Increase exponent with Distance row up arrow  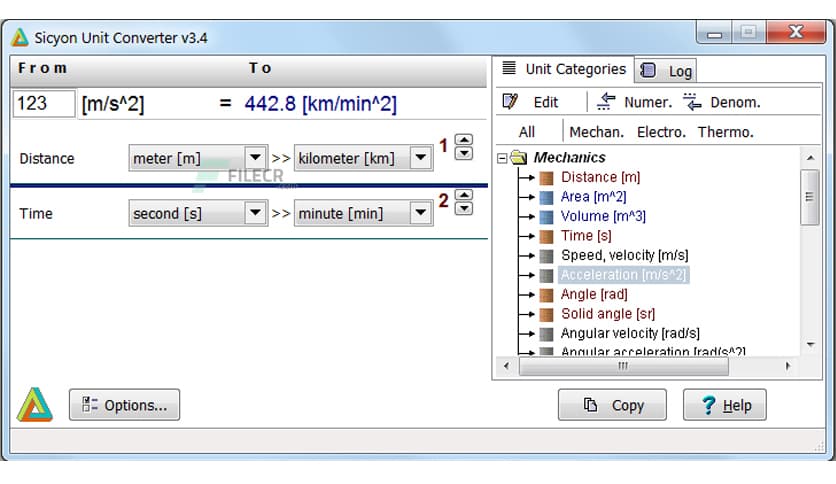(x=464, y=139)
